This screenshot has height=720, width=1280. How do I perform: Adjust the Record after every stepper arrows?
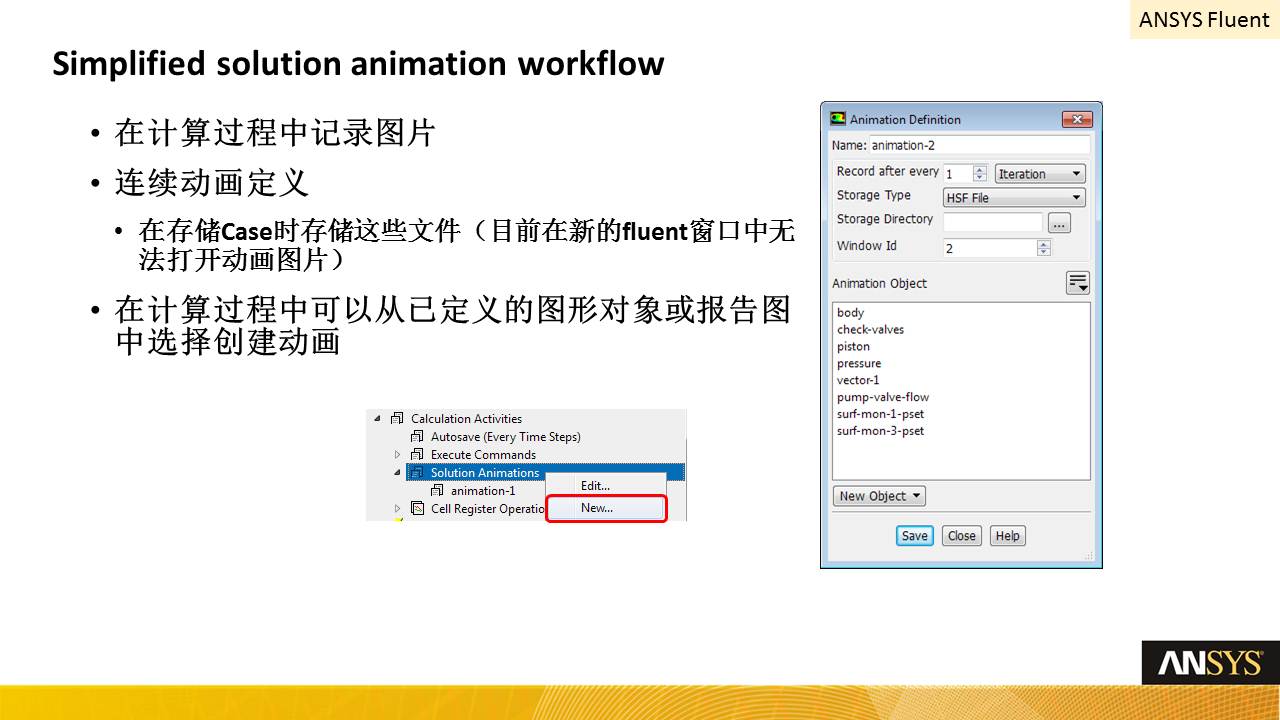[980, 174]
